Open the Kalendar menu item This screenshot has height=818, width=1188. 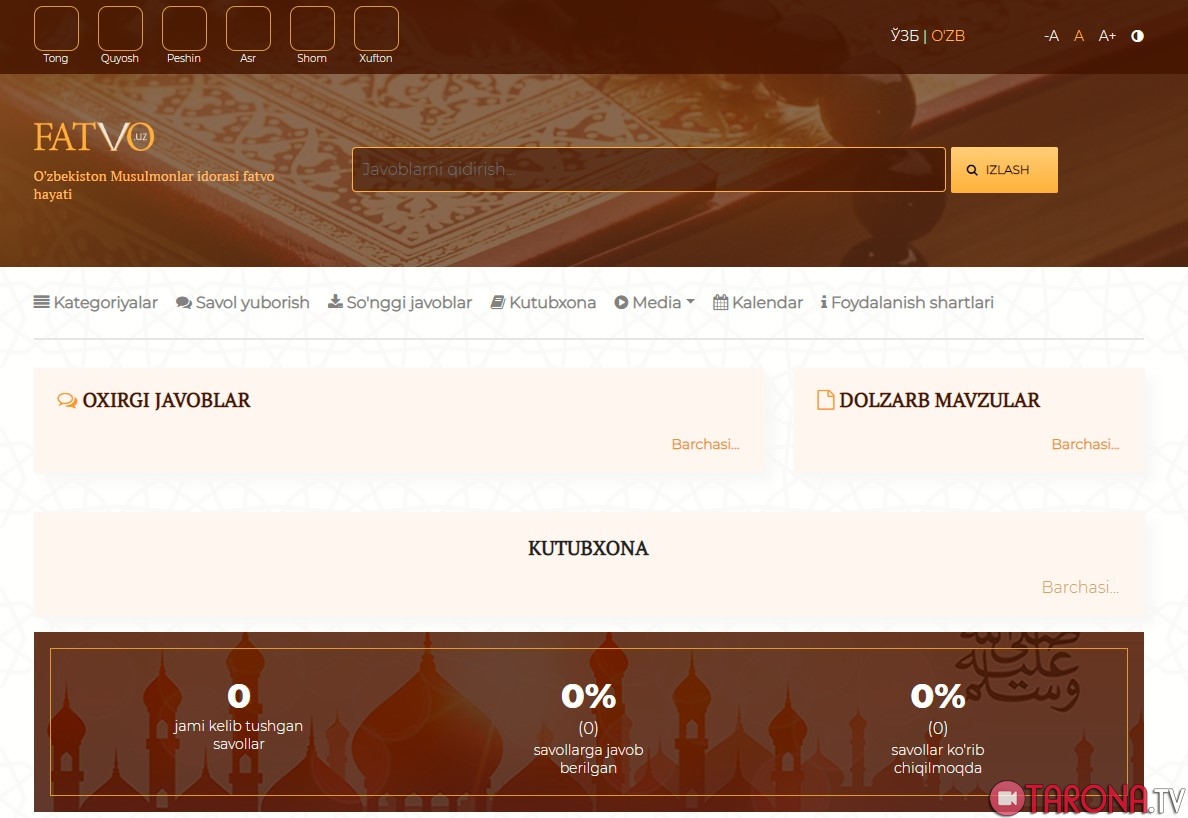758,302
